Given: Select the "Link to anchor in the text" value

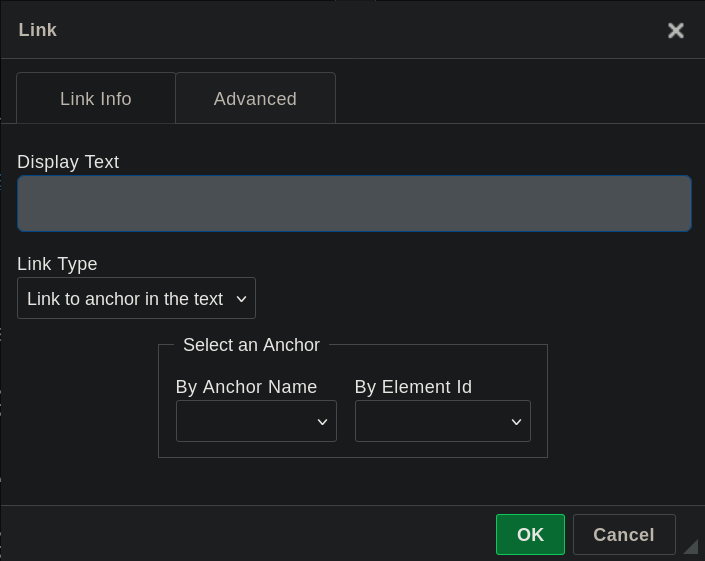Looking at the screenshot, I should tap(125, 299).
